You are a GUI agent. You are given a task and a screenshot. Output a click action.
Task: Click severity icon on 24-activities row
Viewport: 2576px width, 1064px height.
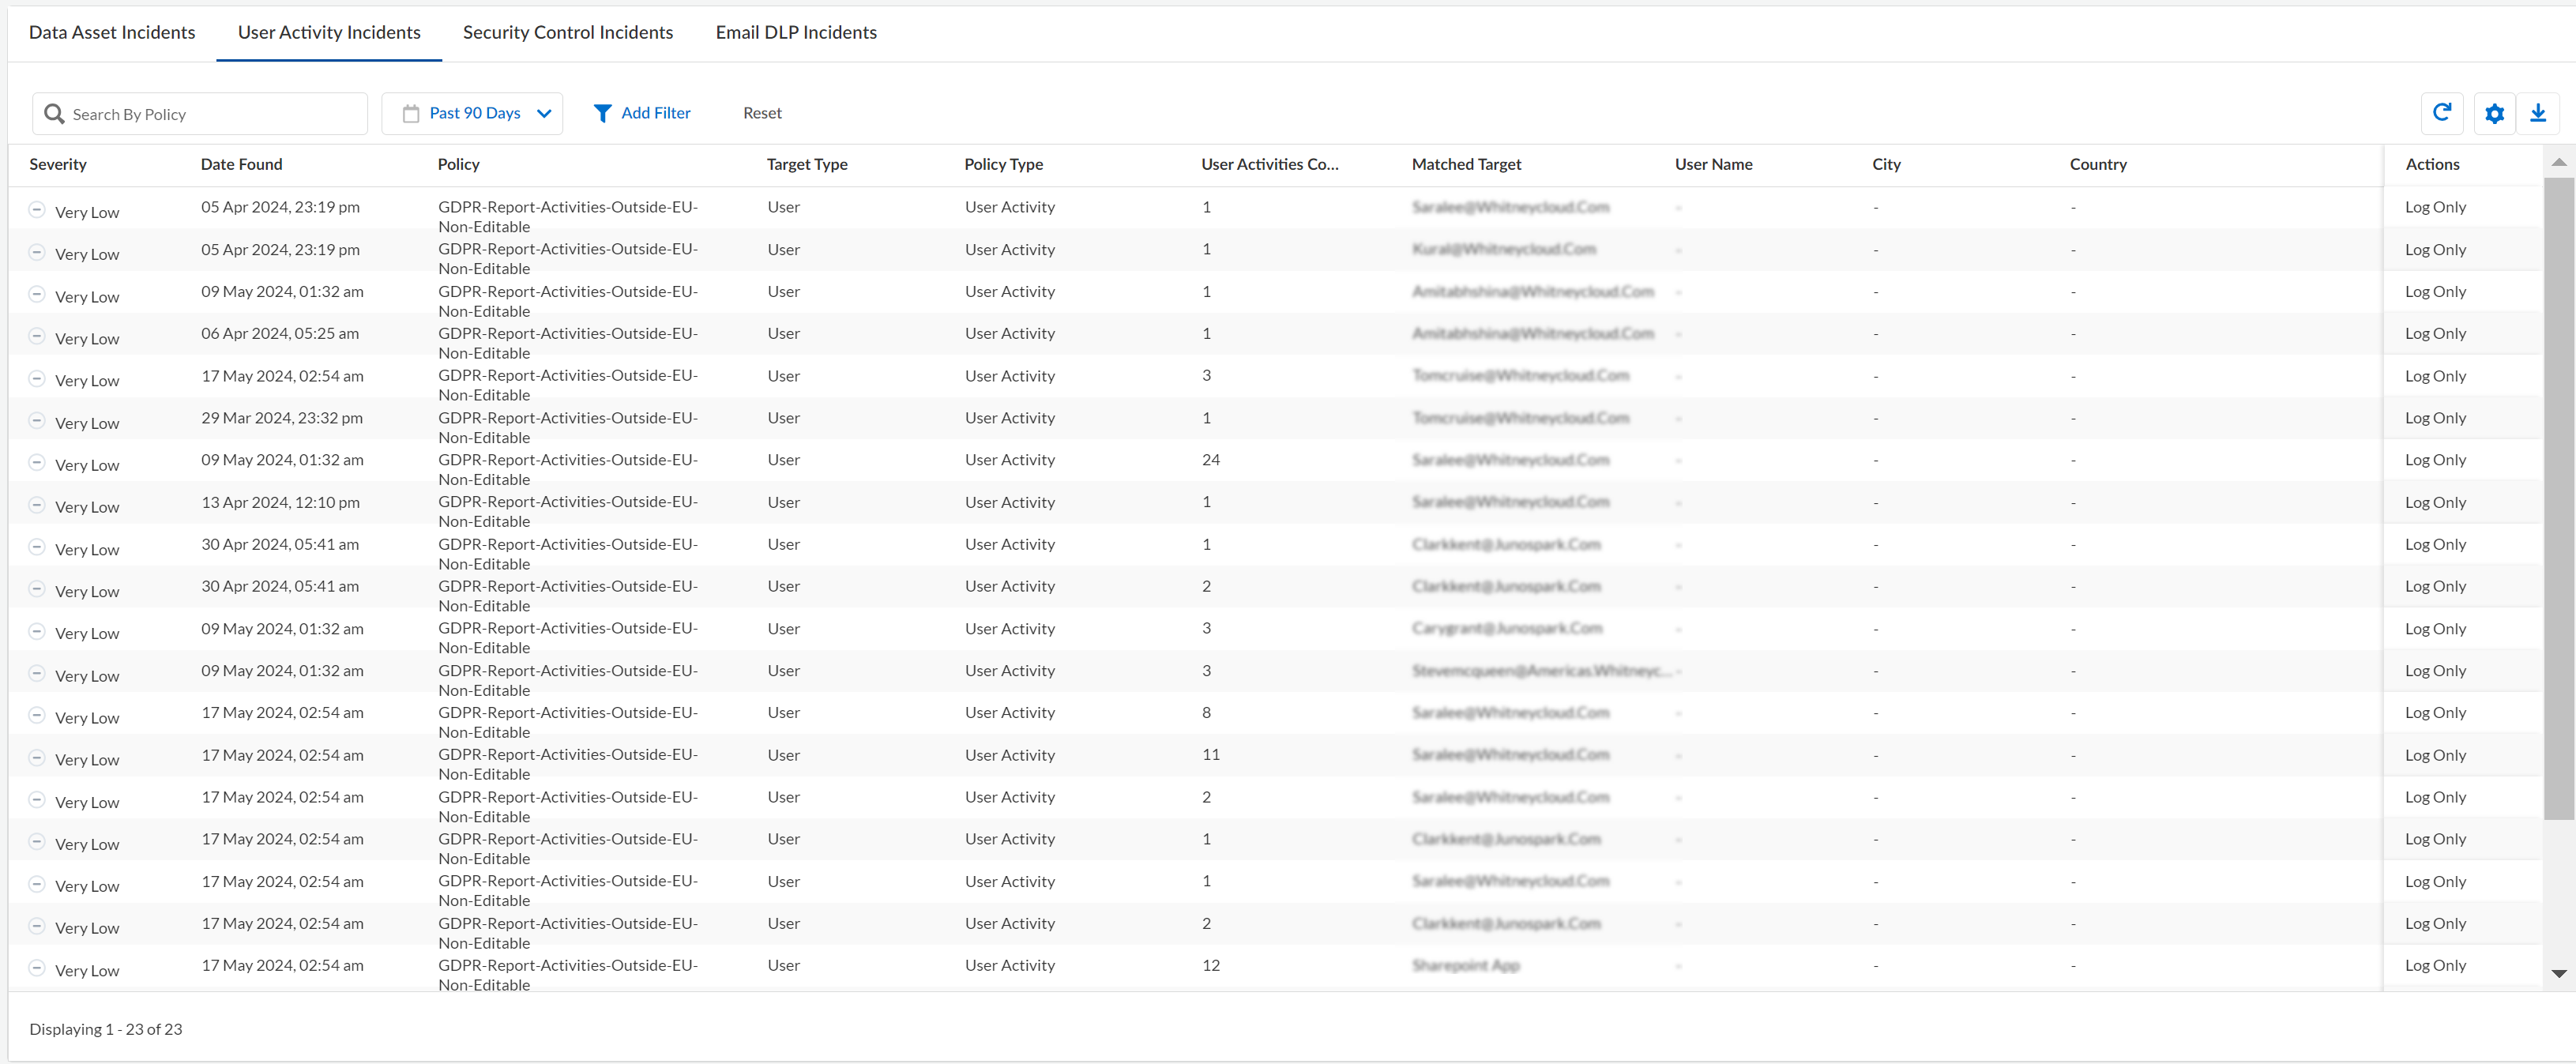37,463
